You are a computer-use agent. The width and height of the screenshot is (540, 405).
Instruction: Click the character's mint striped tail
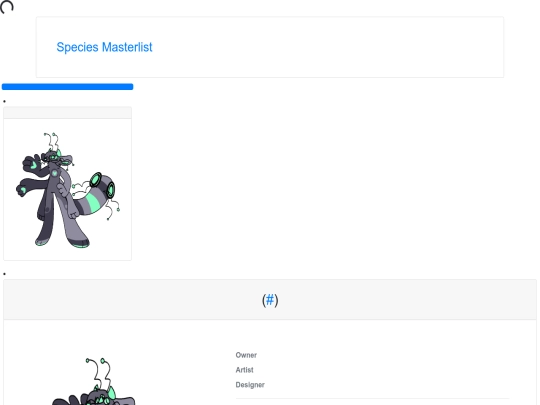coord(94,202)
